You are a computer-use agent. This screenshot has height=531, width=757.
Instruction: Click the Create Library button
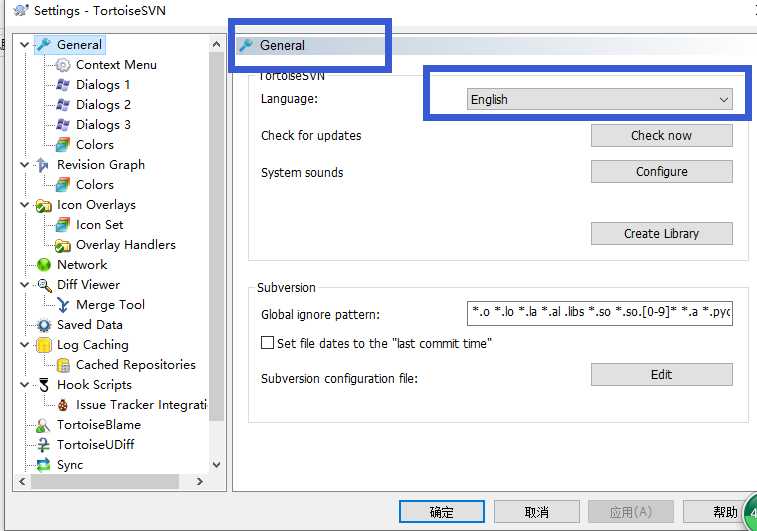click(x=661, y=234)
